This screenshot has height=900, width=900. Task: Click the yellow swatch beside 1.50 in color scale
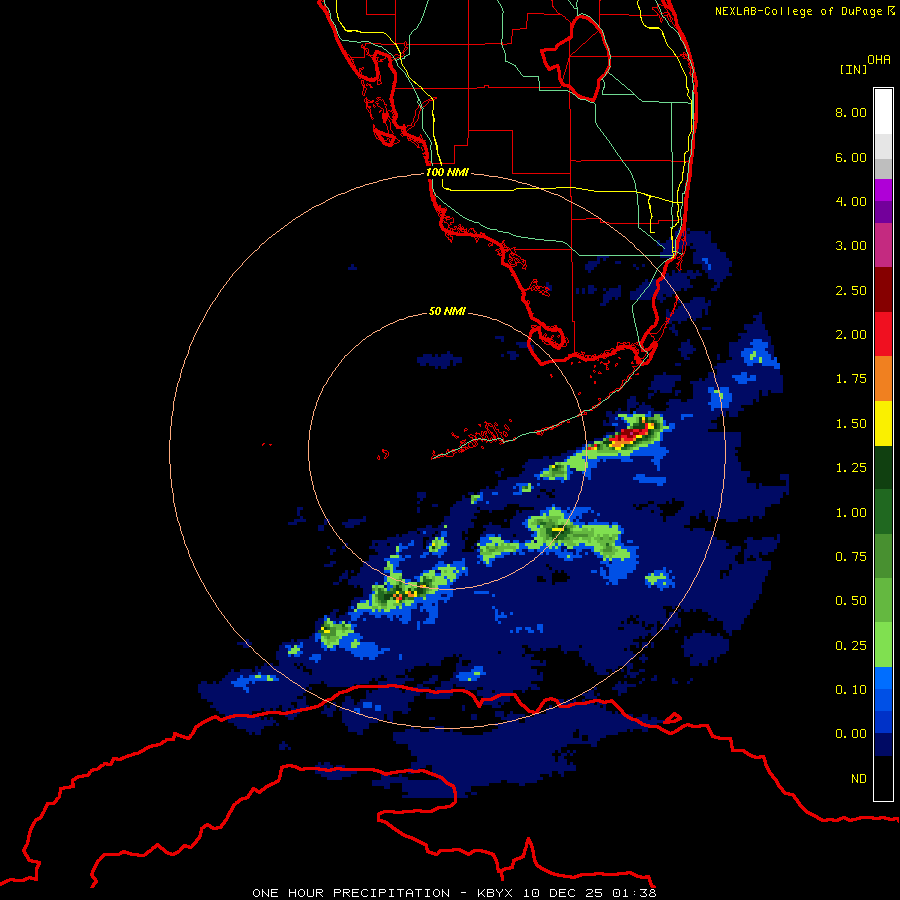pyautogui.click(x=883, y=423)
